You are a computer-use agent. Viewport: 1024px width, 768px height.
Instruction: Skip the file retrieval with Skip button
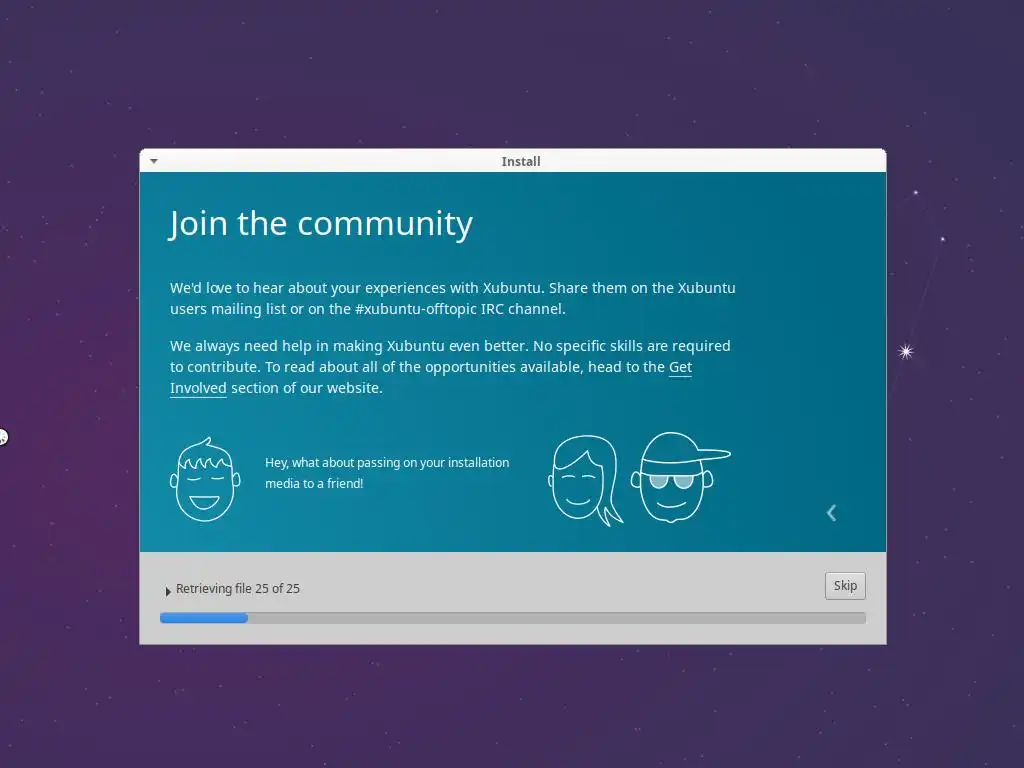point(845,586)
